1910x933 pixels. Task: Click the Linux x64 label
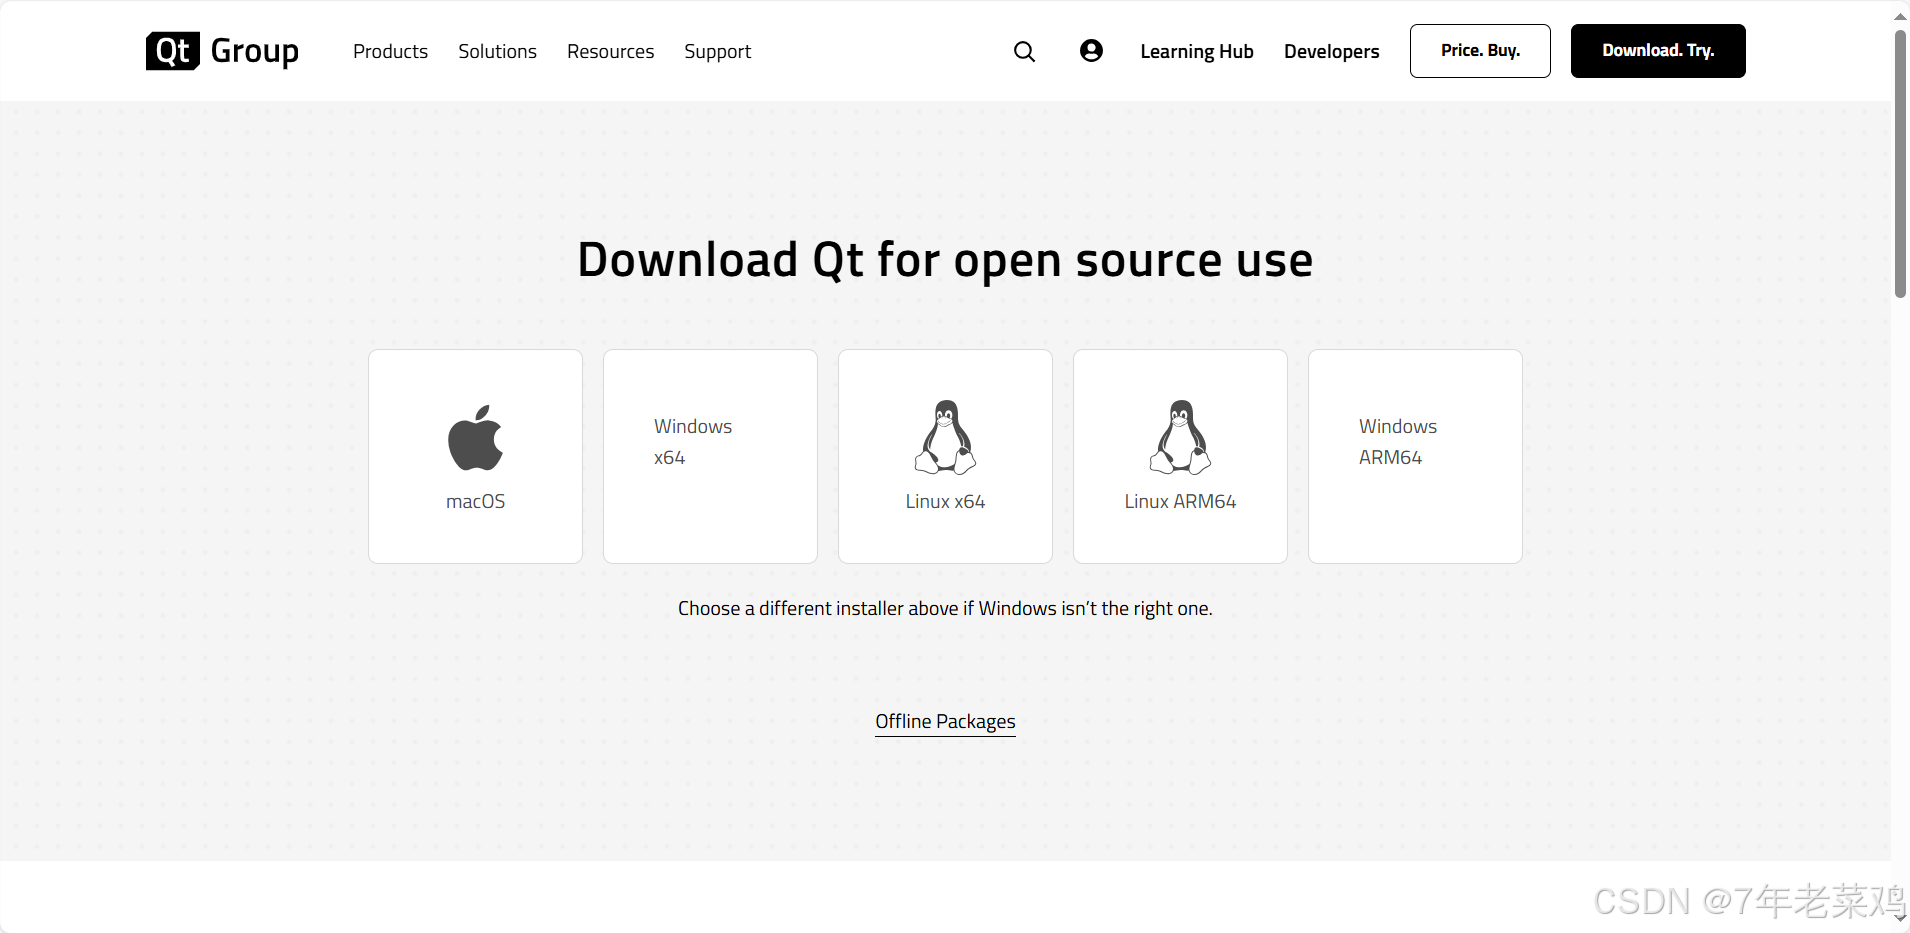(945, 501)
